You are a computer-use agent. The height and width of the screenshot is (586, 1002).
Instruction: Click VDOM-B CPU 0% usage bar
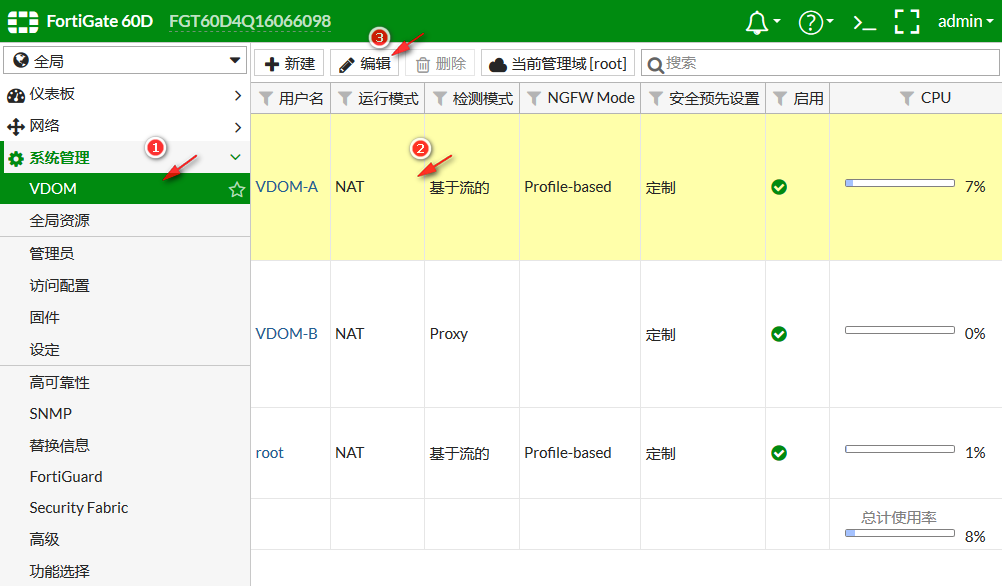pyautogui.click(x=900, y=330)
